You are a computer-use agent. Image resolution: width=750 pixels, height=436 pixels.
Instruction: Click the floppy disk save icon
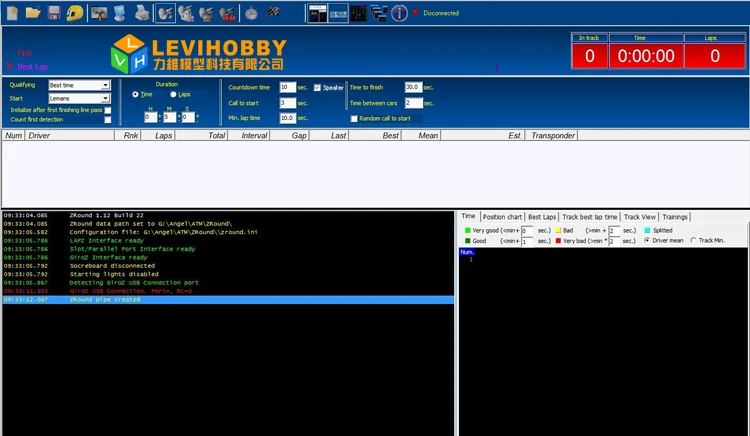54,13
